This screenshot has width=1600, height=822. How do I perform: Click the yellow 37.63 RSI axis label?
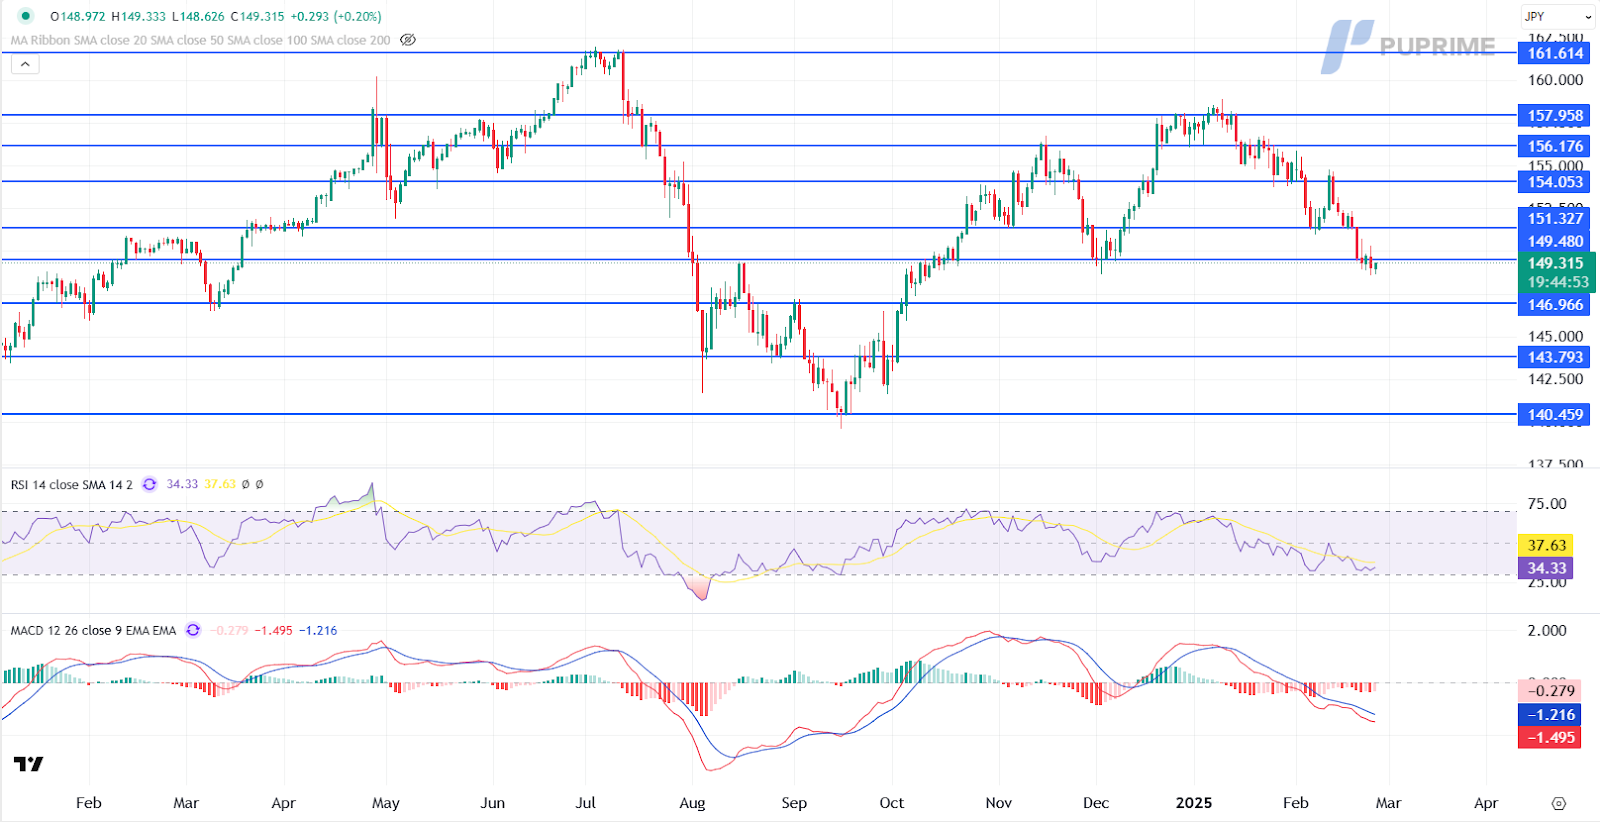(1546, 545)
